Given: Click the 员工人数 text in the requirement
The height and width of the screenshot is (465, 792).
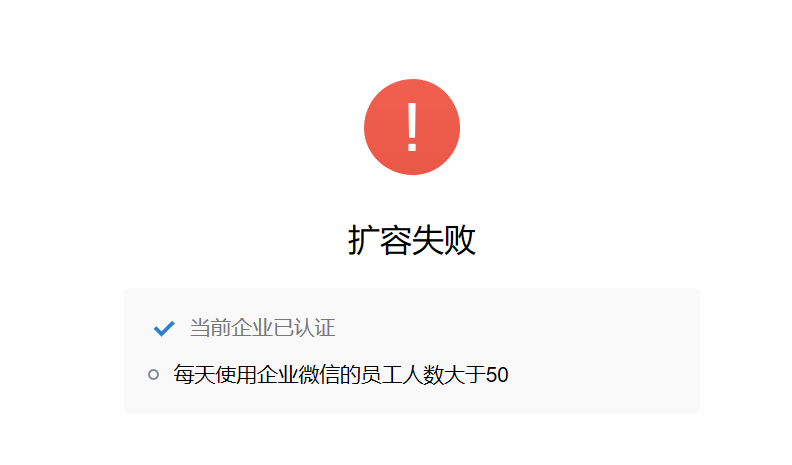Looking at the screenshot, I should point(402,375).
